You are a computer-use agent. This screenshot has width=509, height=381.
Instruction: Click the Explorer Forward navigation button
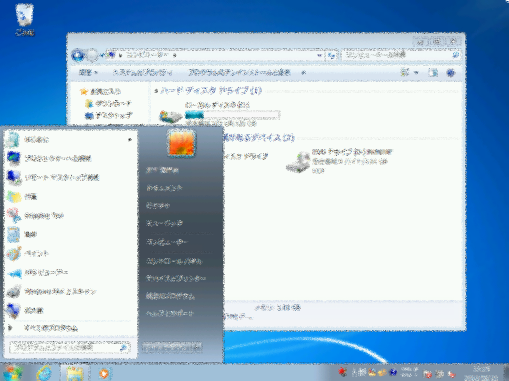pyautogui.click(x=92, y=55)
